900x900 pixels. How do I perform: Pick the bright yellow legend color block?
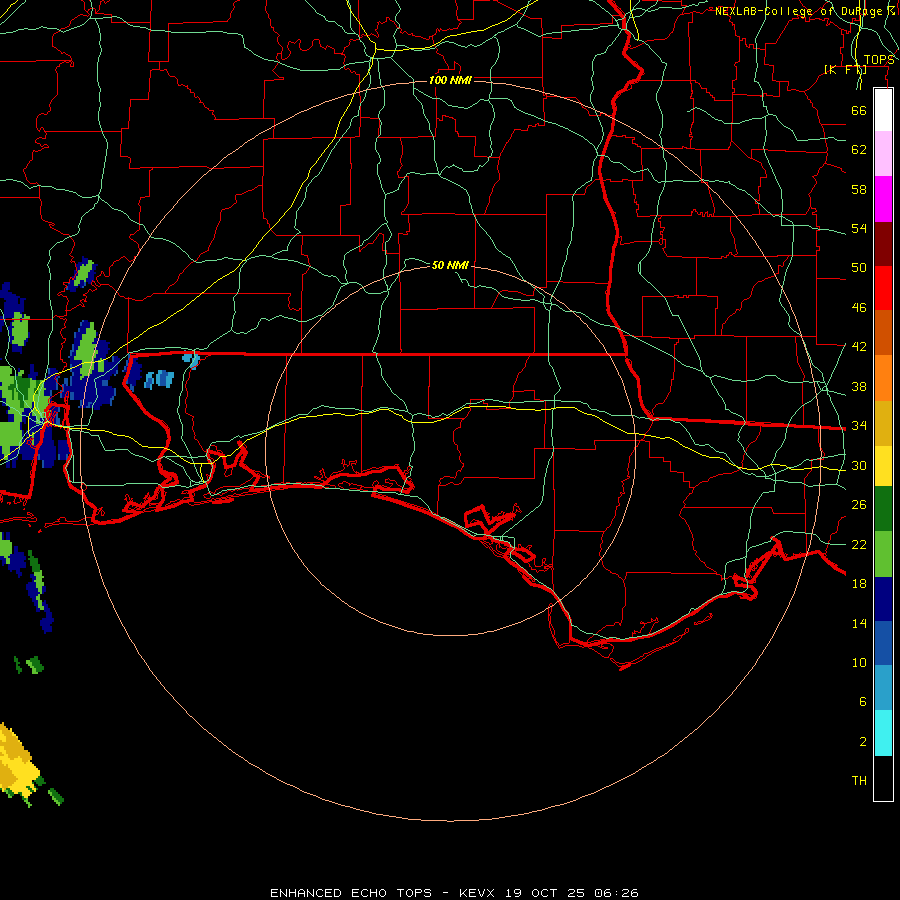[883, 466]
